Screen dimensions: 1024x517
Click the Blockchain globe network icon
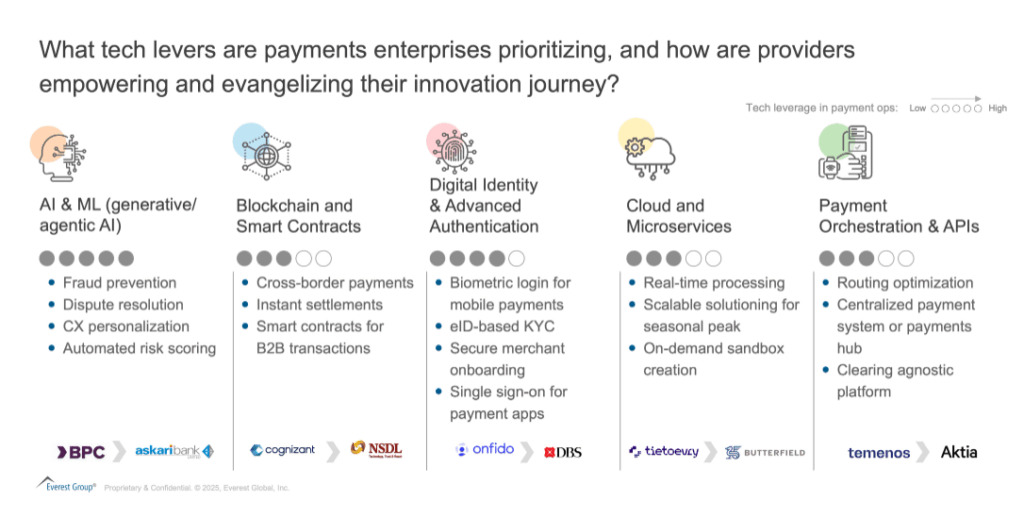[265, 155]
